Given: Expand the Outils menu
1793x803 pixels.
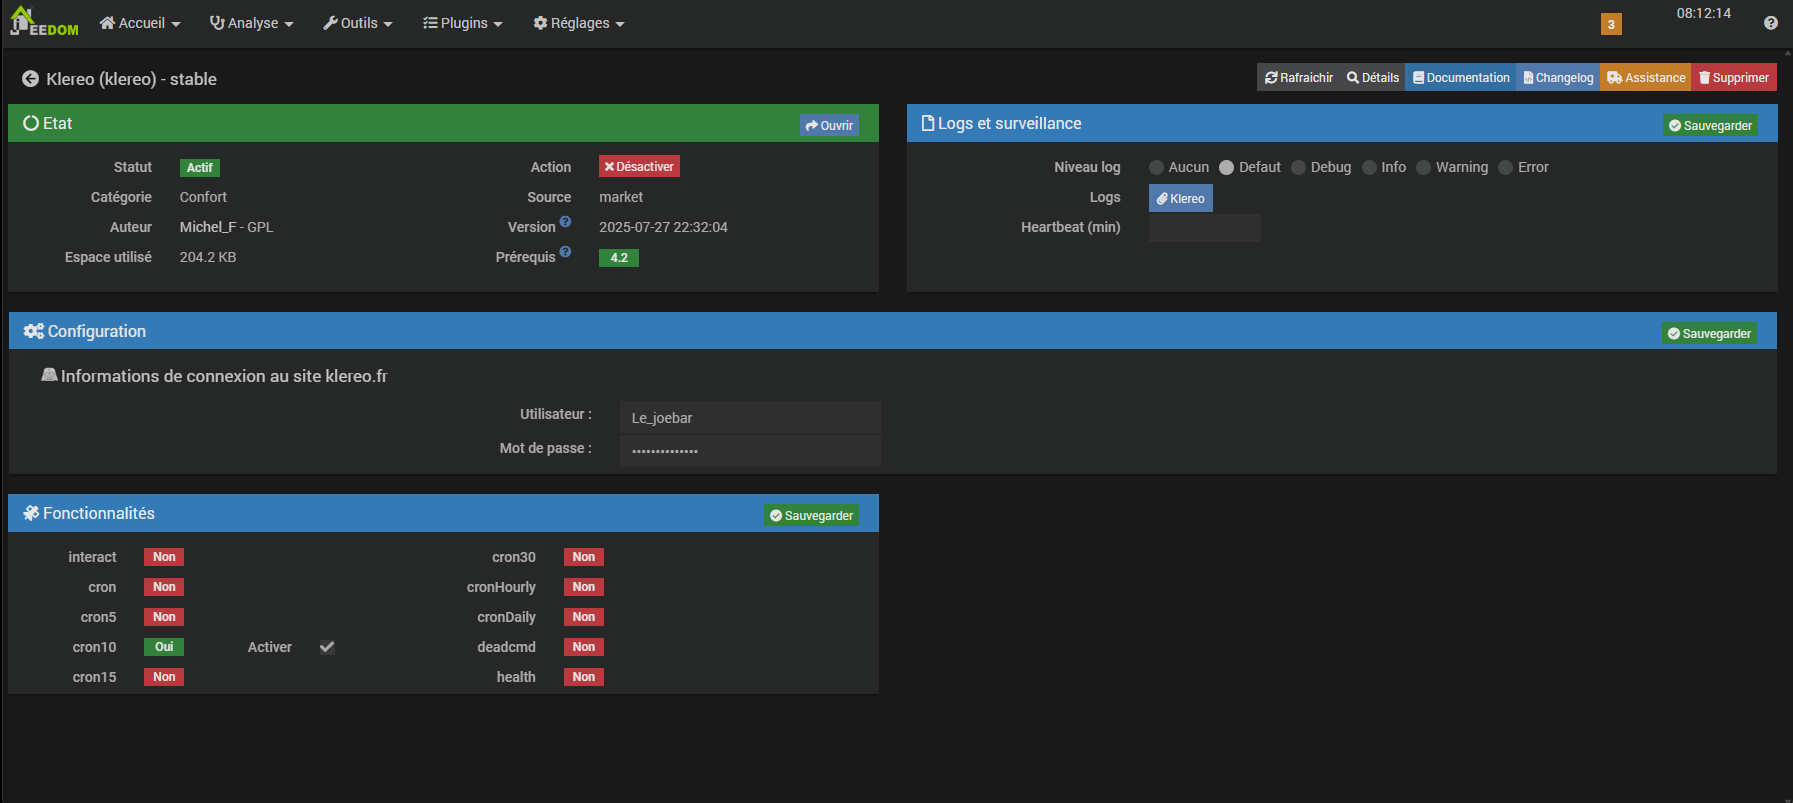Looking at the screenshot, I should tap(357, 23).
